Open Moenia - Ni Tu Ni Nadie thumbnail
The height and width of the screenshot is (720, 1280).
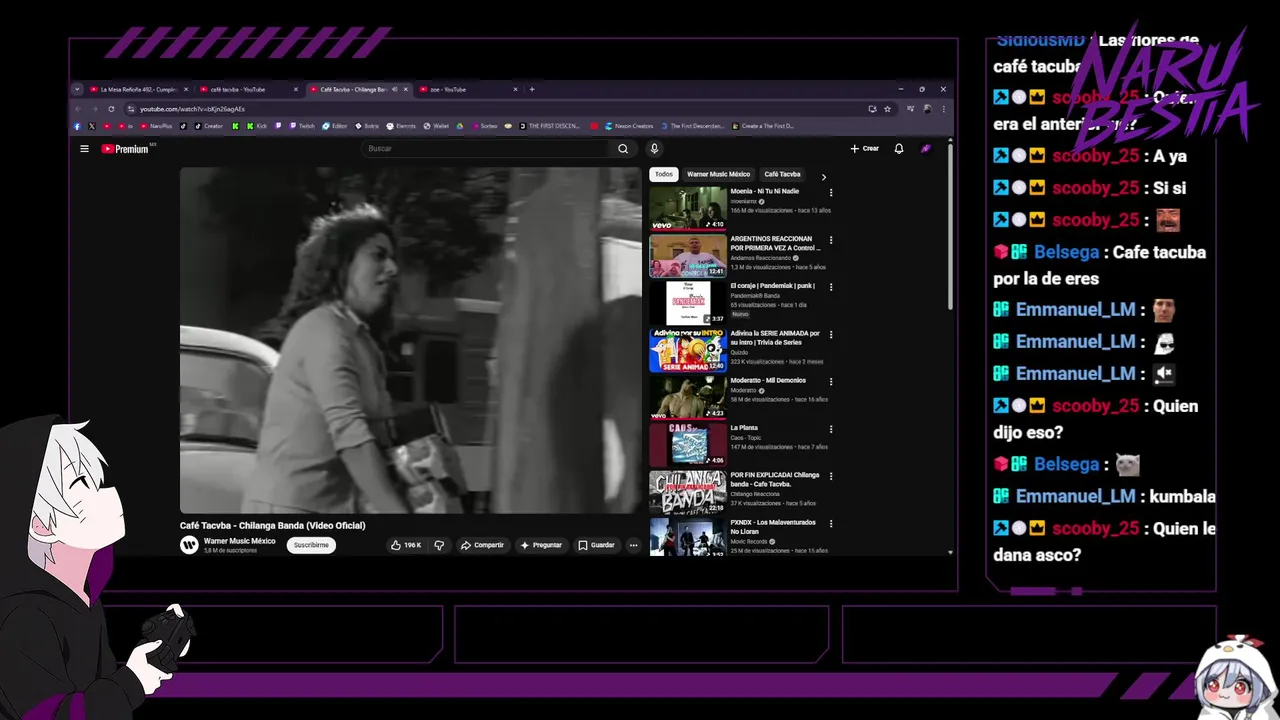coord(688,208)
